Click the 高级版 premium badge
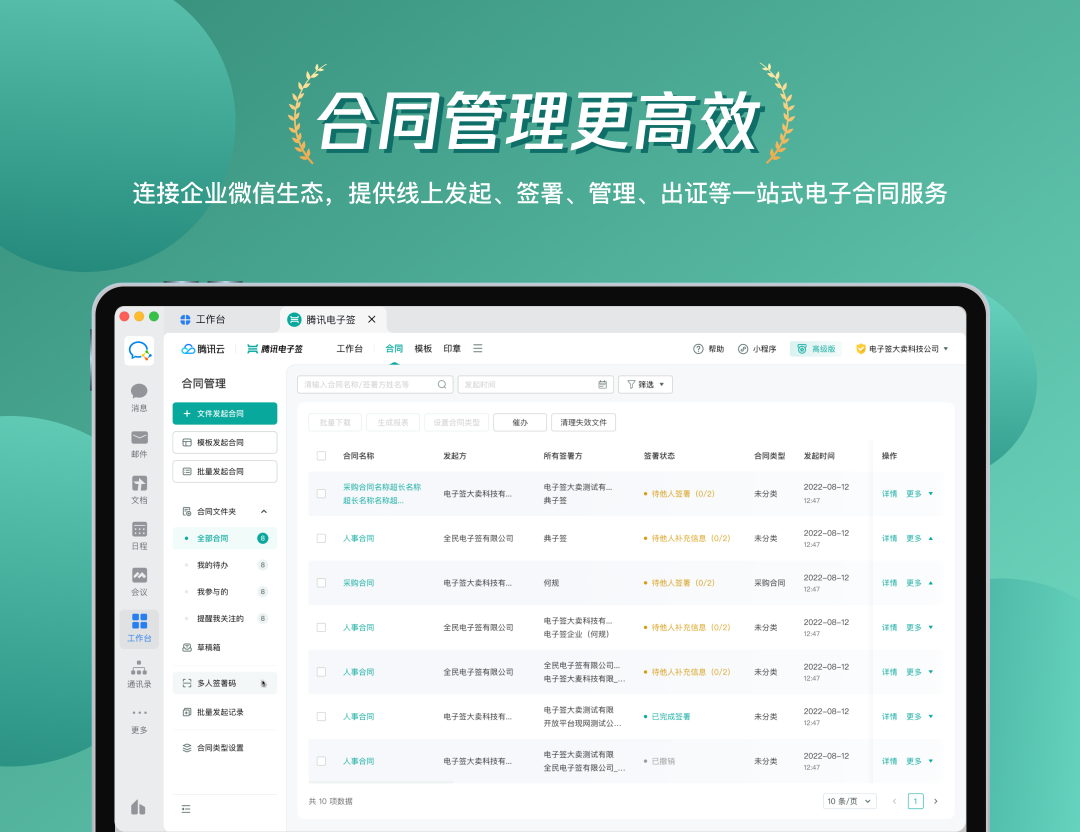The image size is (1080, 832). [816, 349]
